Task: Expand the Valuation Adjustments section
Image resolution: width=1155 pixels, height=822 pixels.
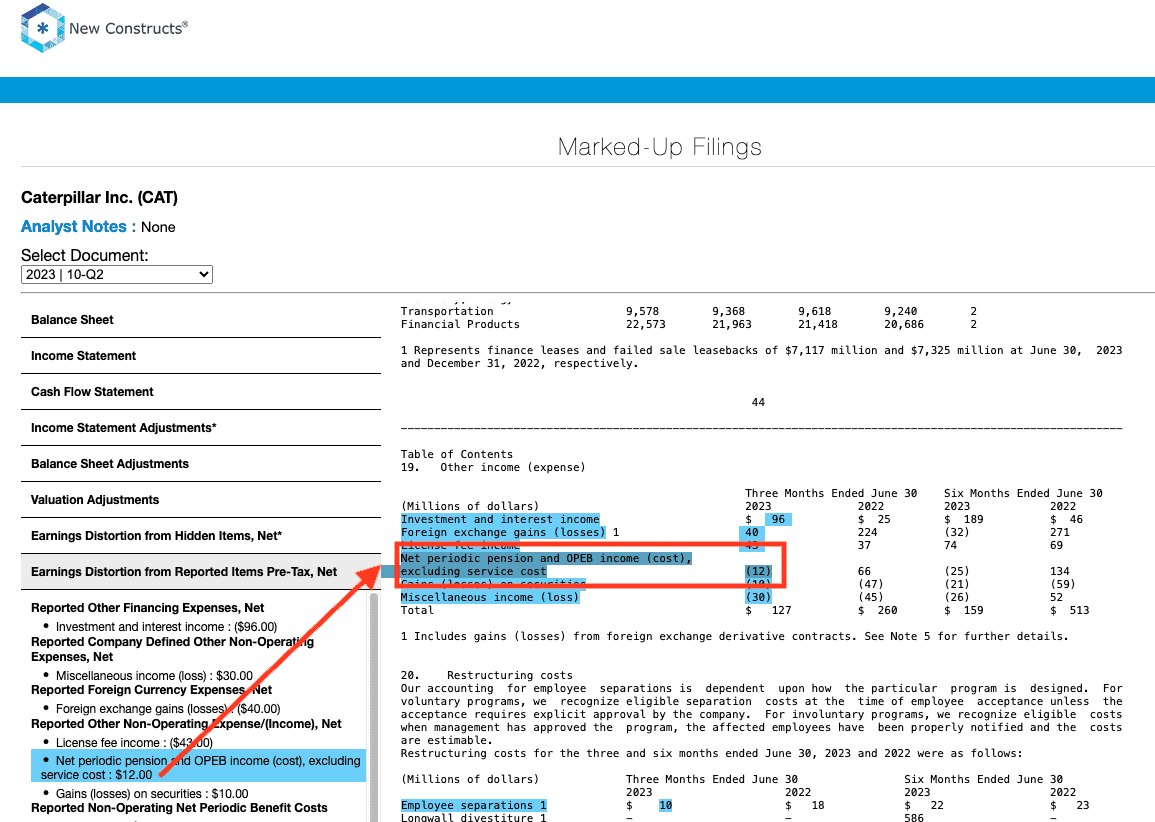Action: click(x=201, y=500)
